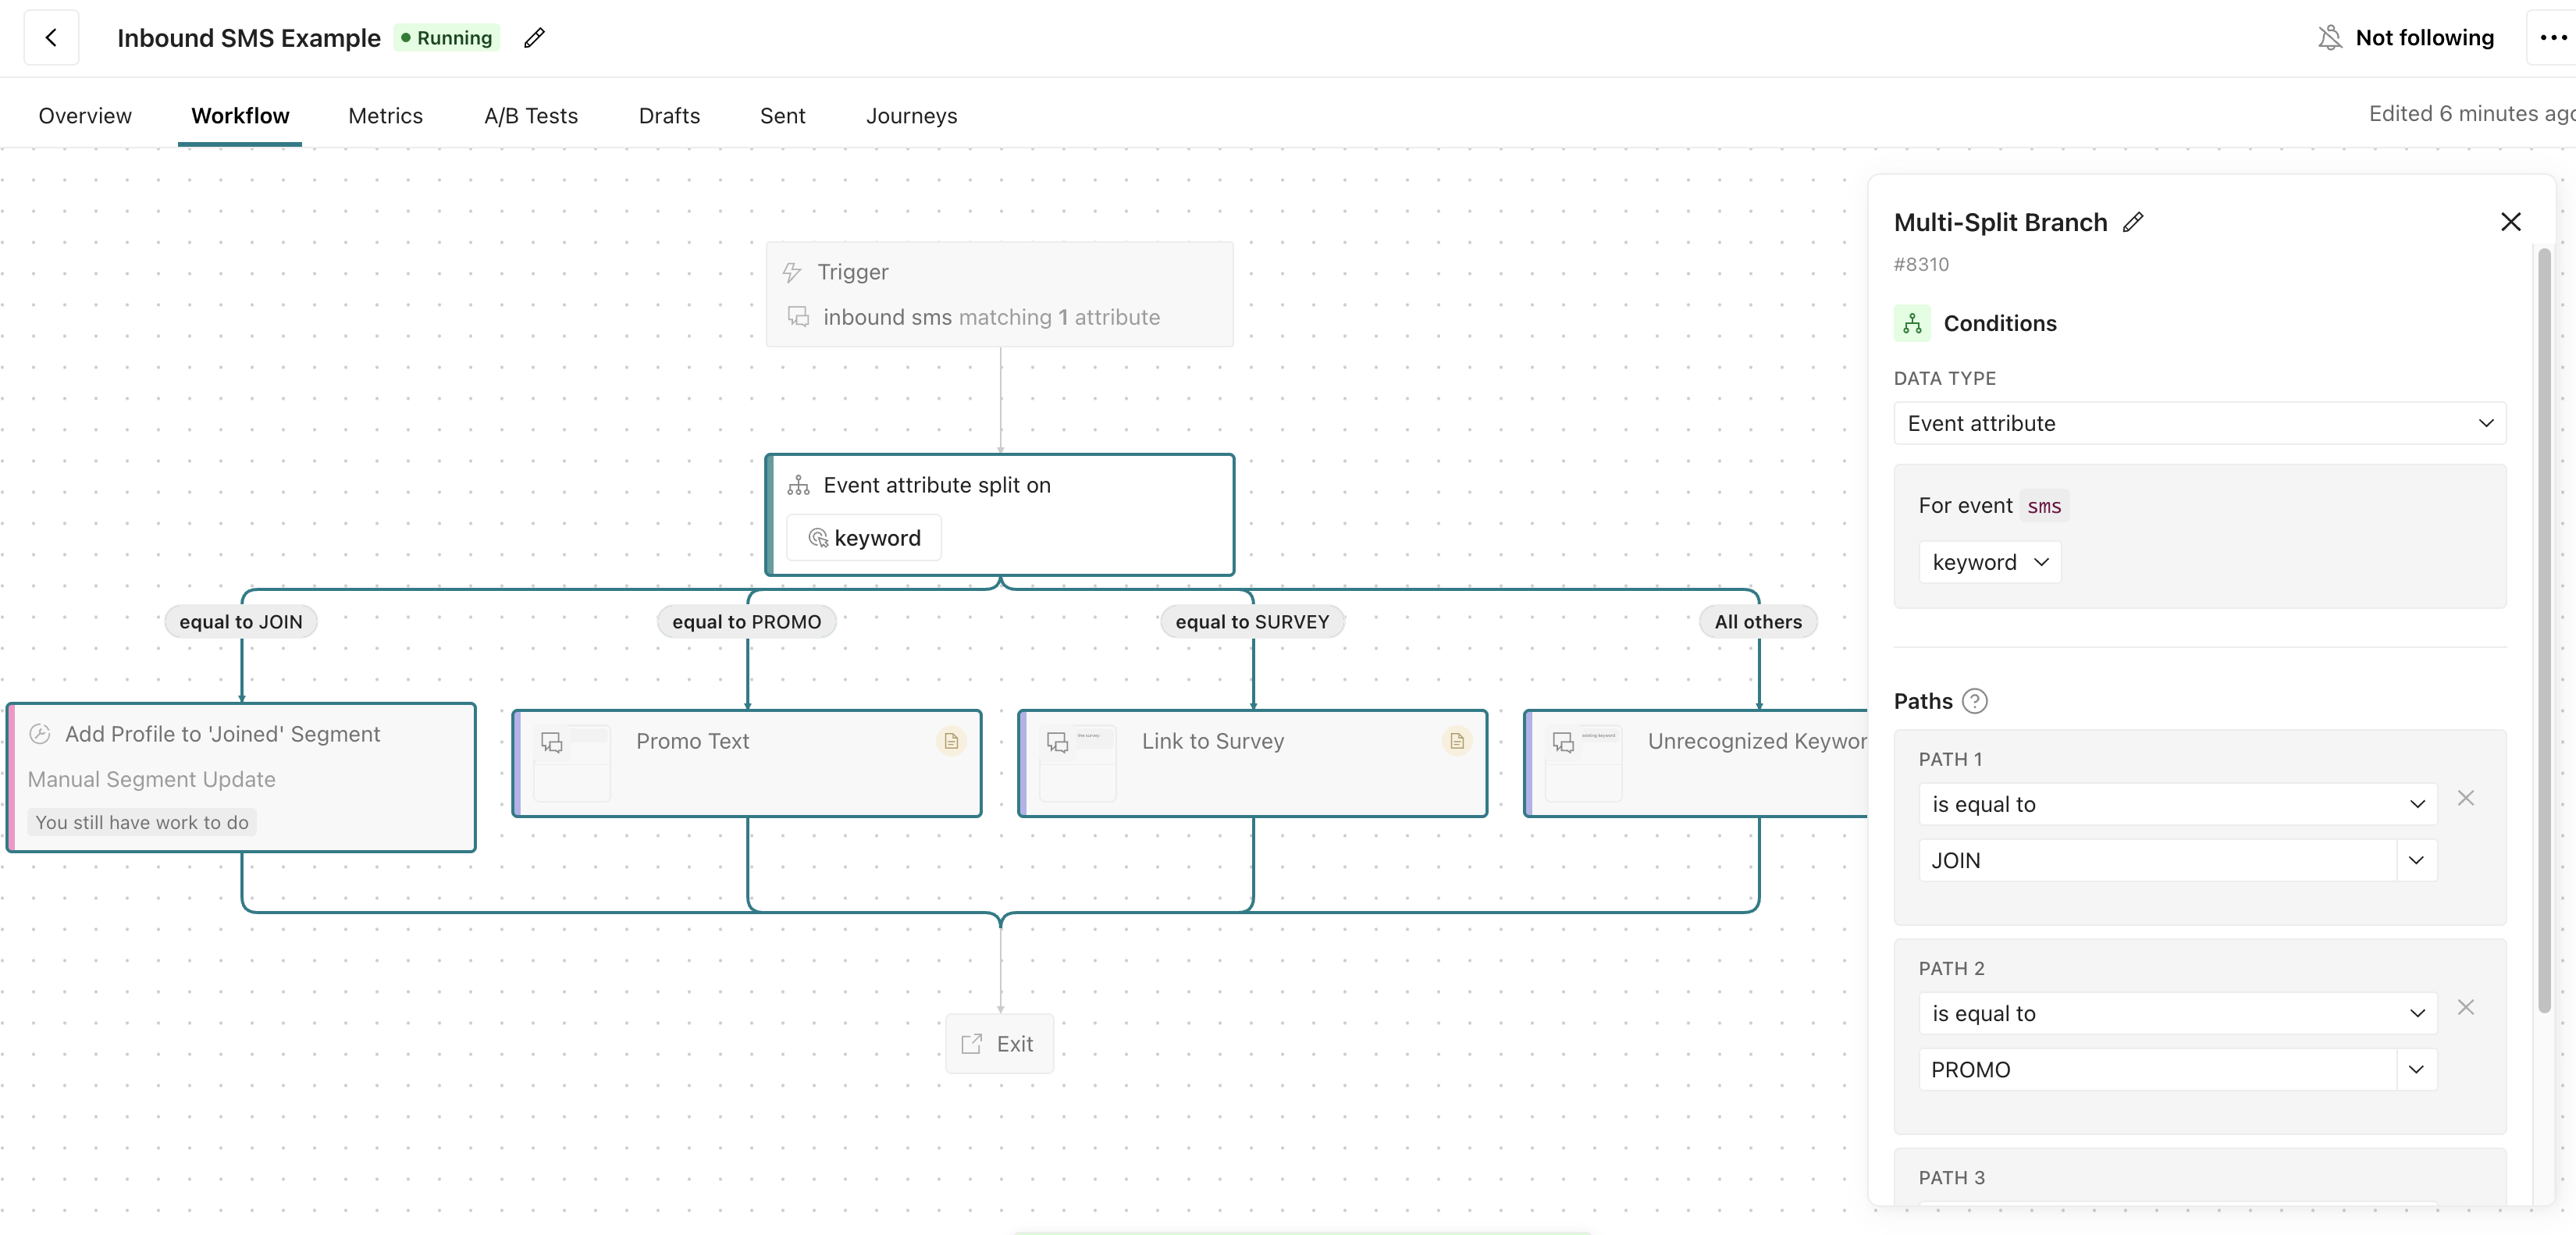Screen dimensions: 2576x1235
Task: Remove Path 2 with its X icon
Action: coord(2466,1007)
